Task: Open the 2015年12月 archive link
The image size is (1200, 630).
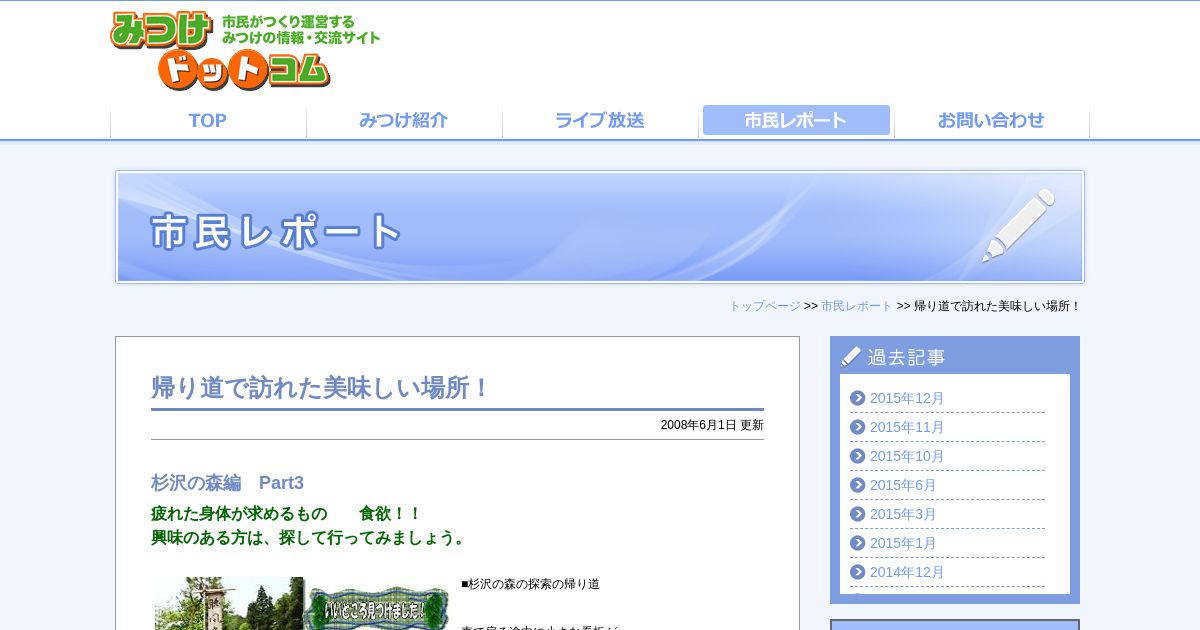Action: 907,398
